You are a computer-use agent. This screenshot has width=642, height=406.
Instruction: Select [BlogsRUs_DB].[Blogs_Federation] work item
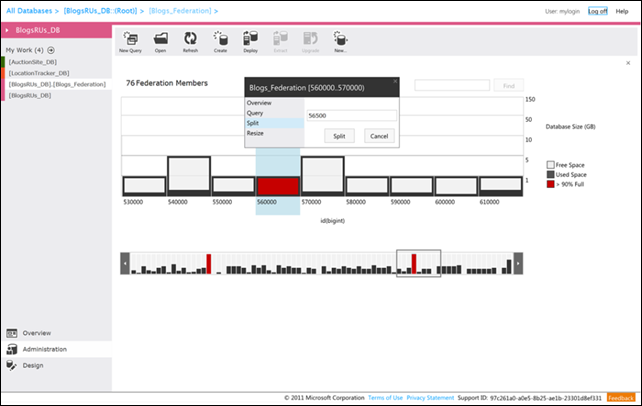pos(57,84)
